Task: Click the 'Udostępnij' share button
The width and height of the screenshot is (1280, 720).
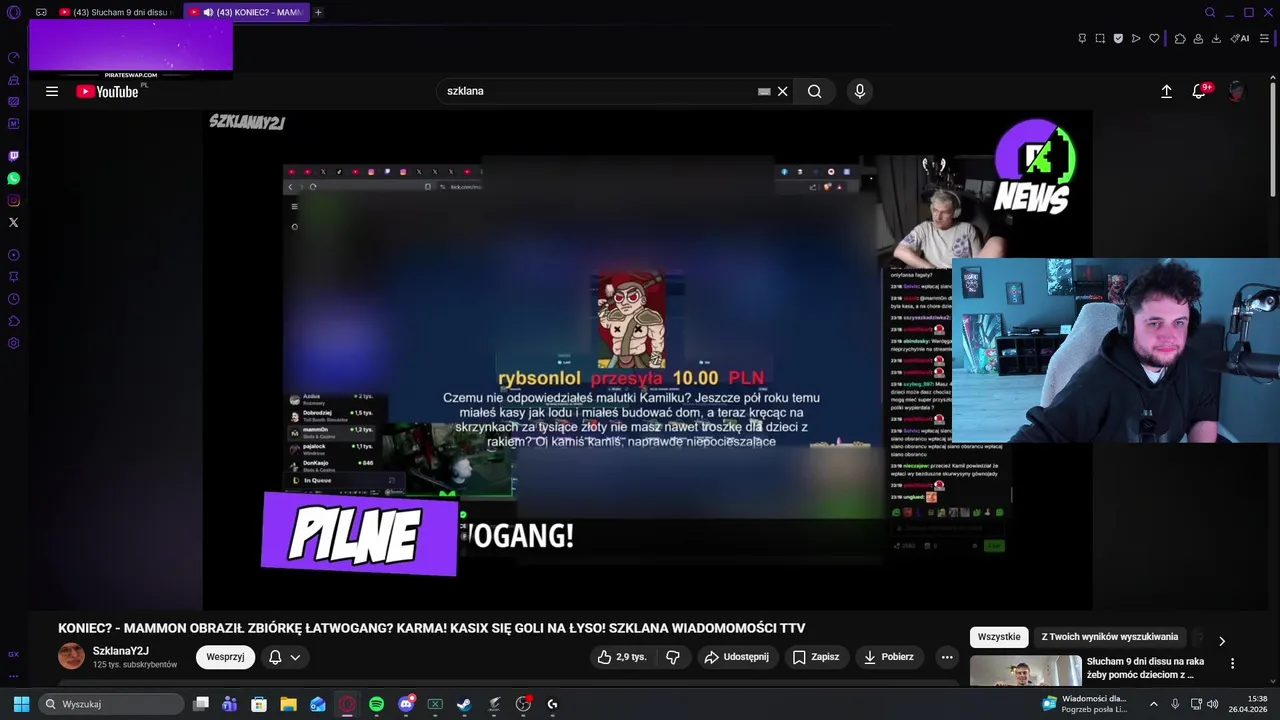Action: pyautogui.click(x=737, y=657)
